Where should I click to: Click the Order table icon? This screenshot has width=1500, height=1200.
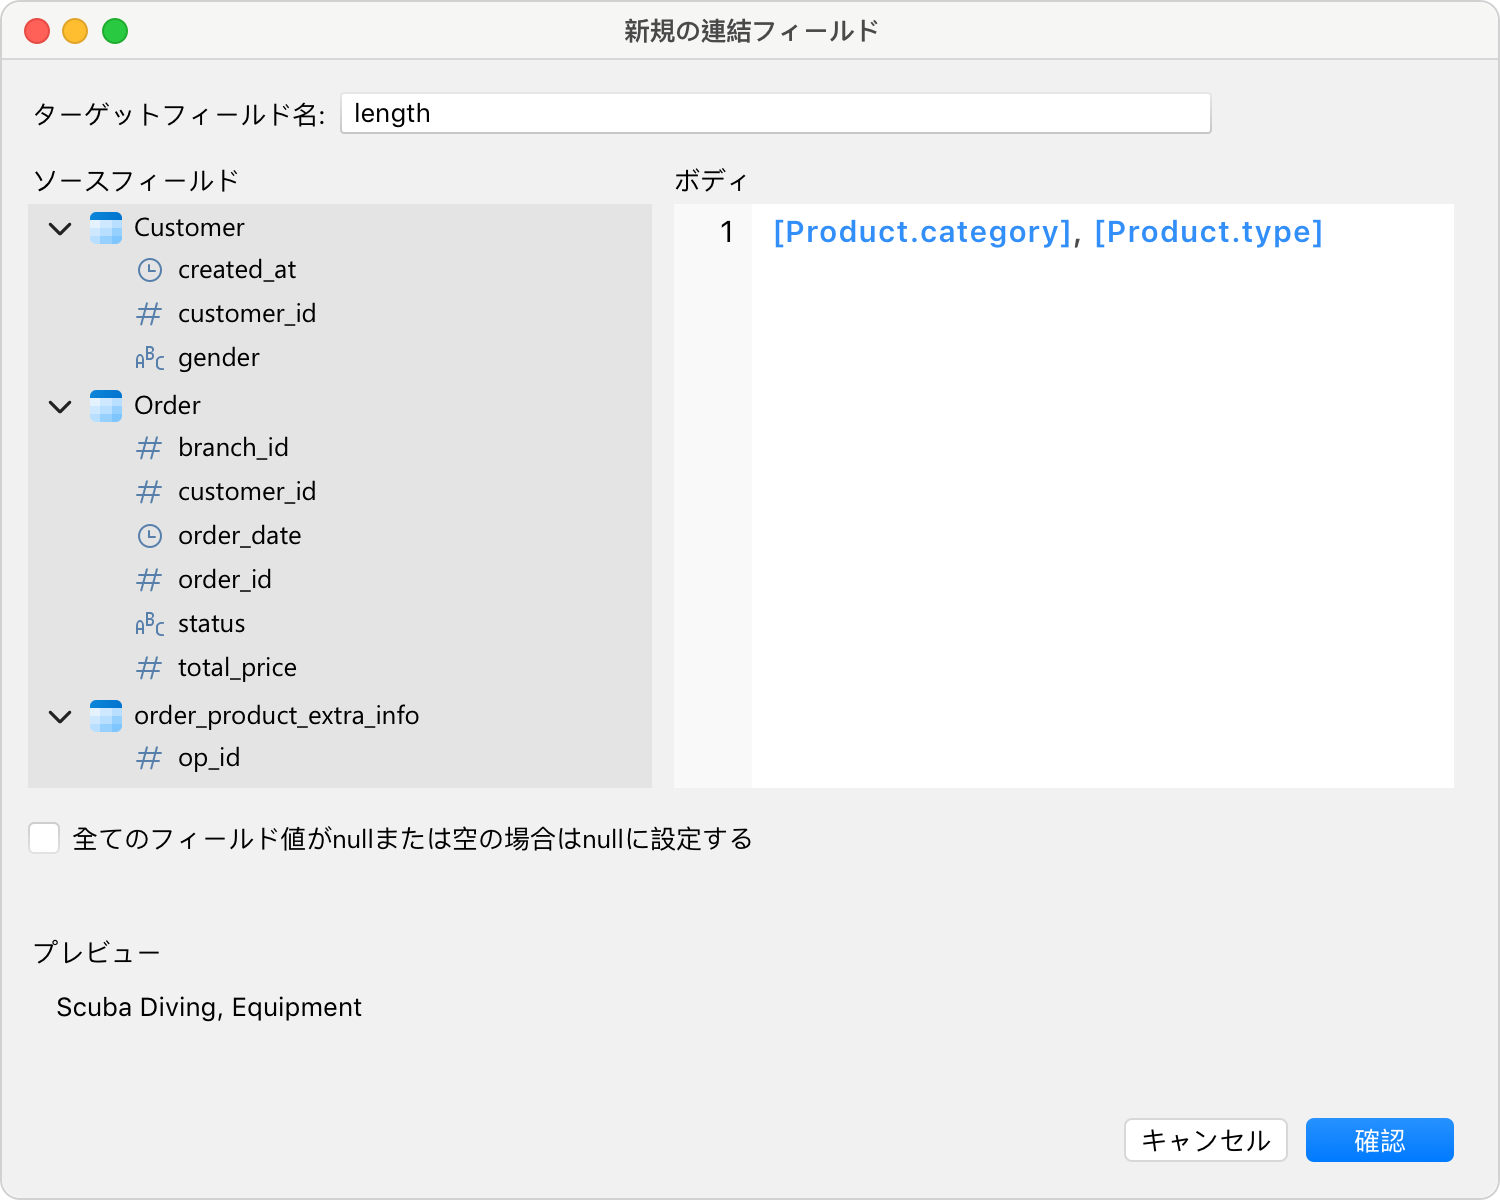[x=106, y=406]
